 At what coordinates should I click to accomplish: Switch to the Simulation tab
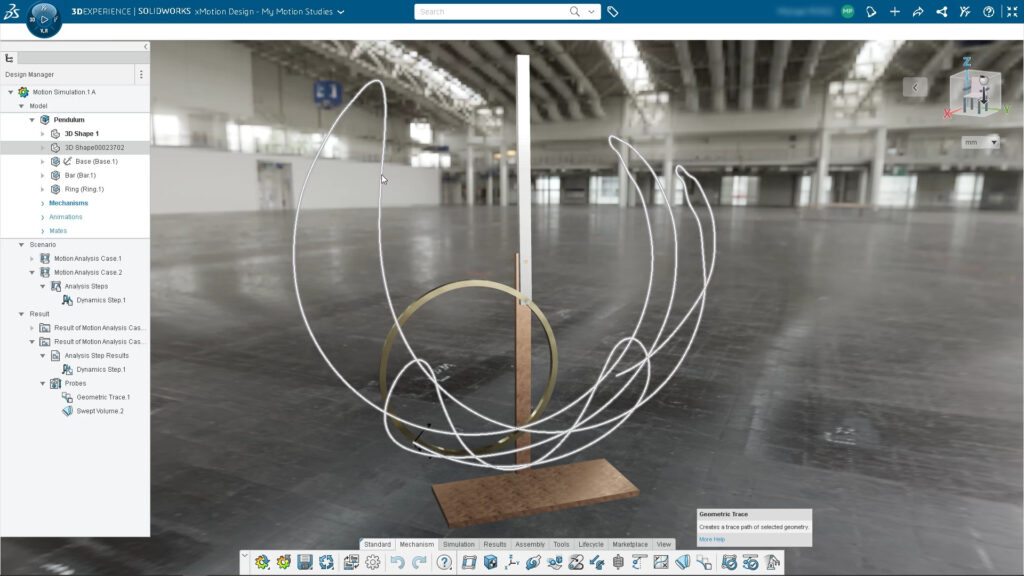point(459,545)
